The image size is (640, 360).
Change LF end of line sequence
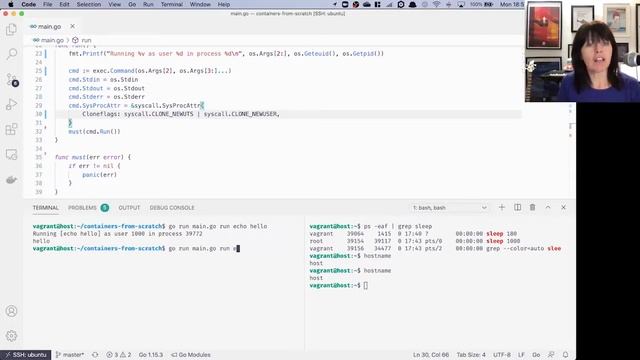tap(521, 355)
